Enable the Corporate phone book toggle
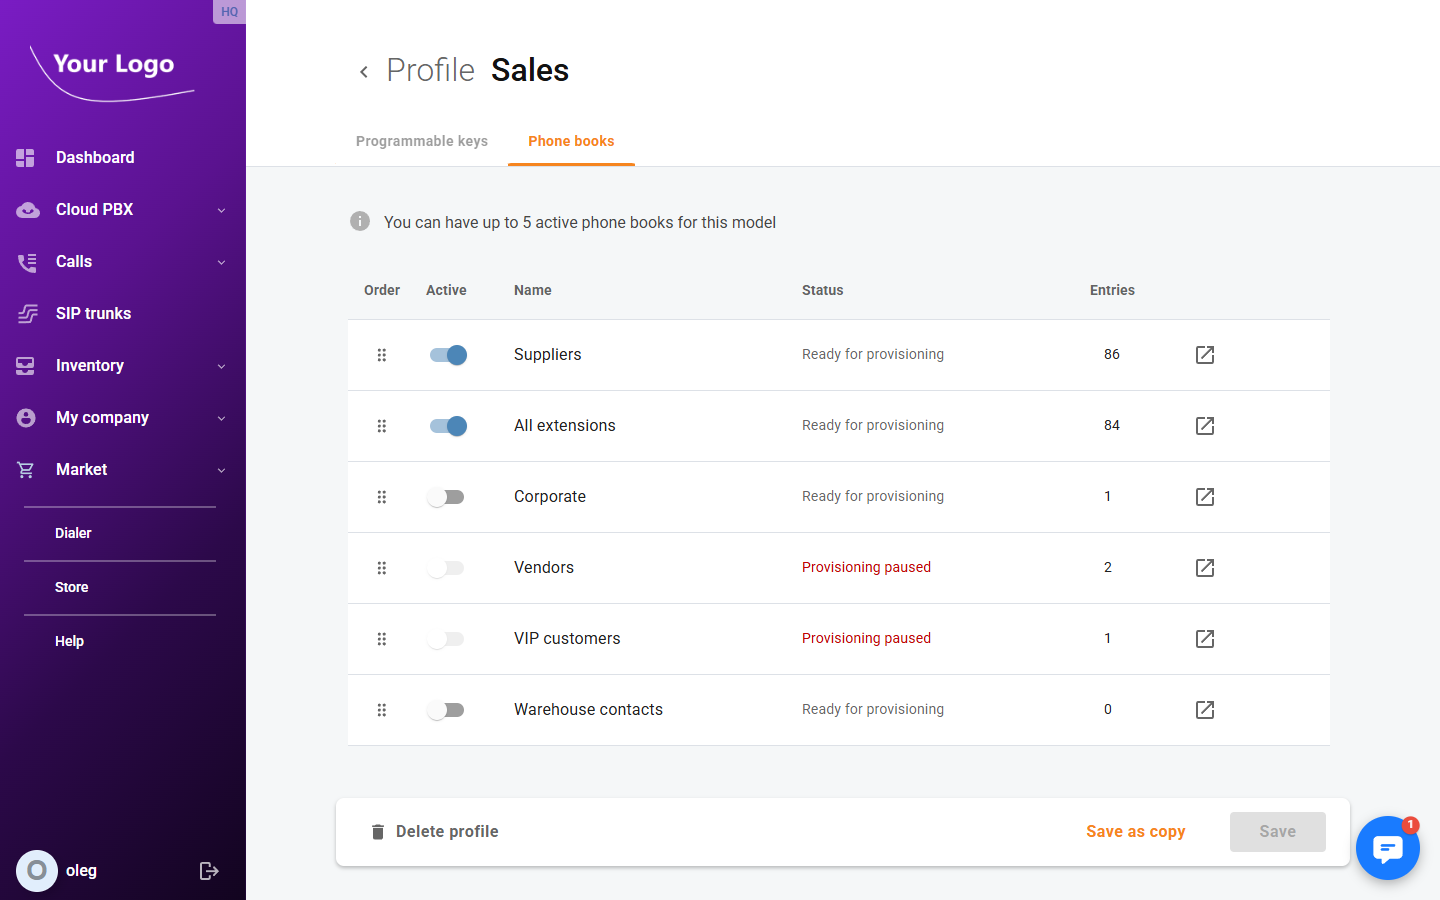1440x900 pixels. coord(446,497)
